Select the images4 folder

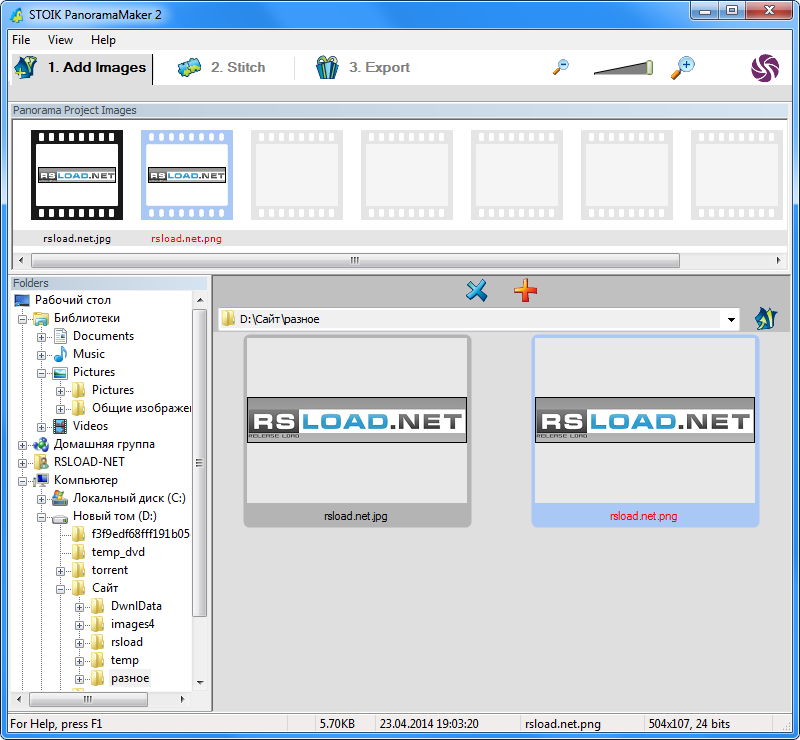[132, 624]
